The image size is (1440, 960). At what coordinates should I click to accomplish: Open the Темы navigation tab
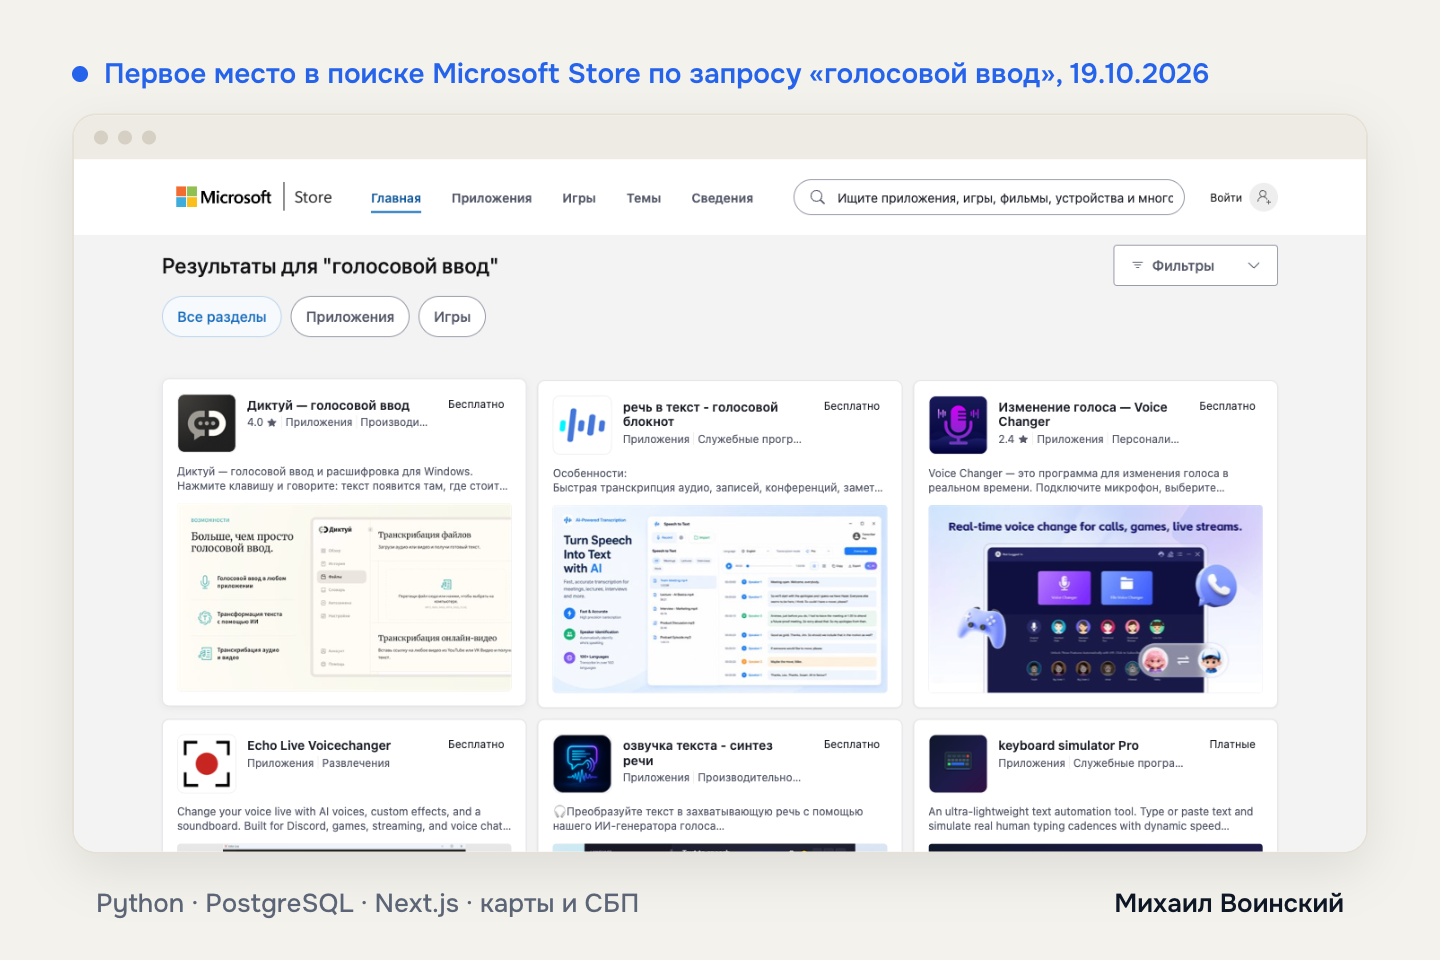[x=644, y=198]
